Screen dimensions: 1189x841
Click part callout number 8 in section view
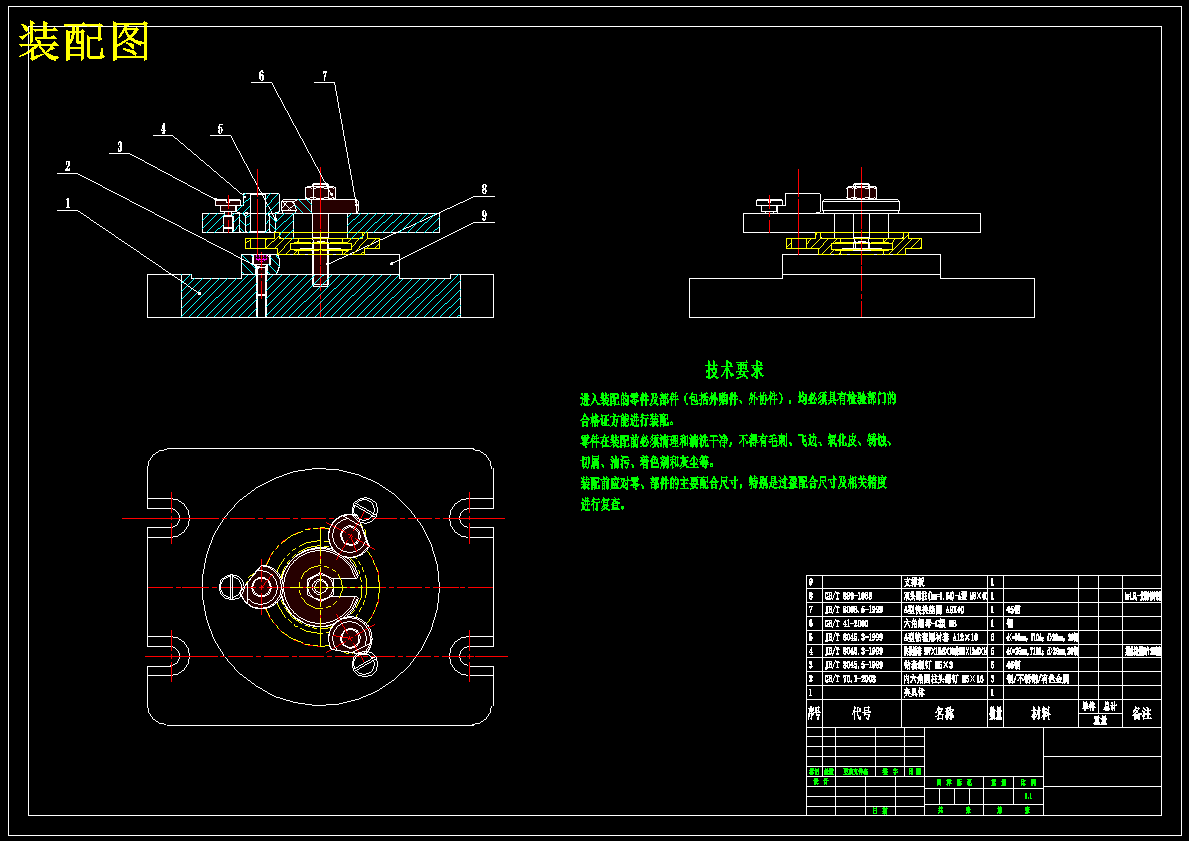tap(485, 189)
